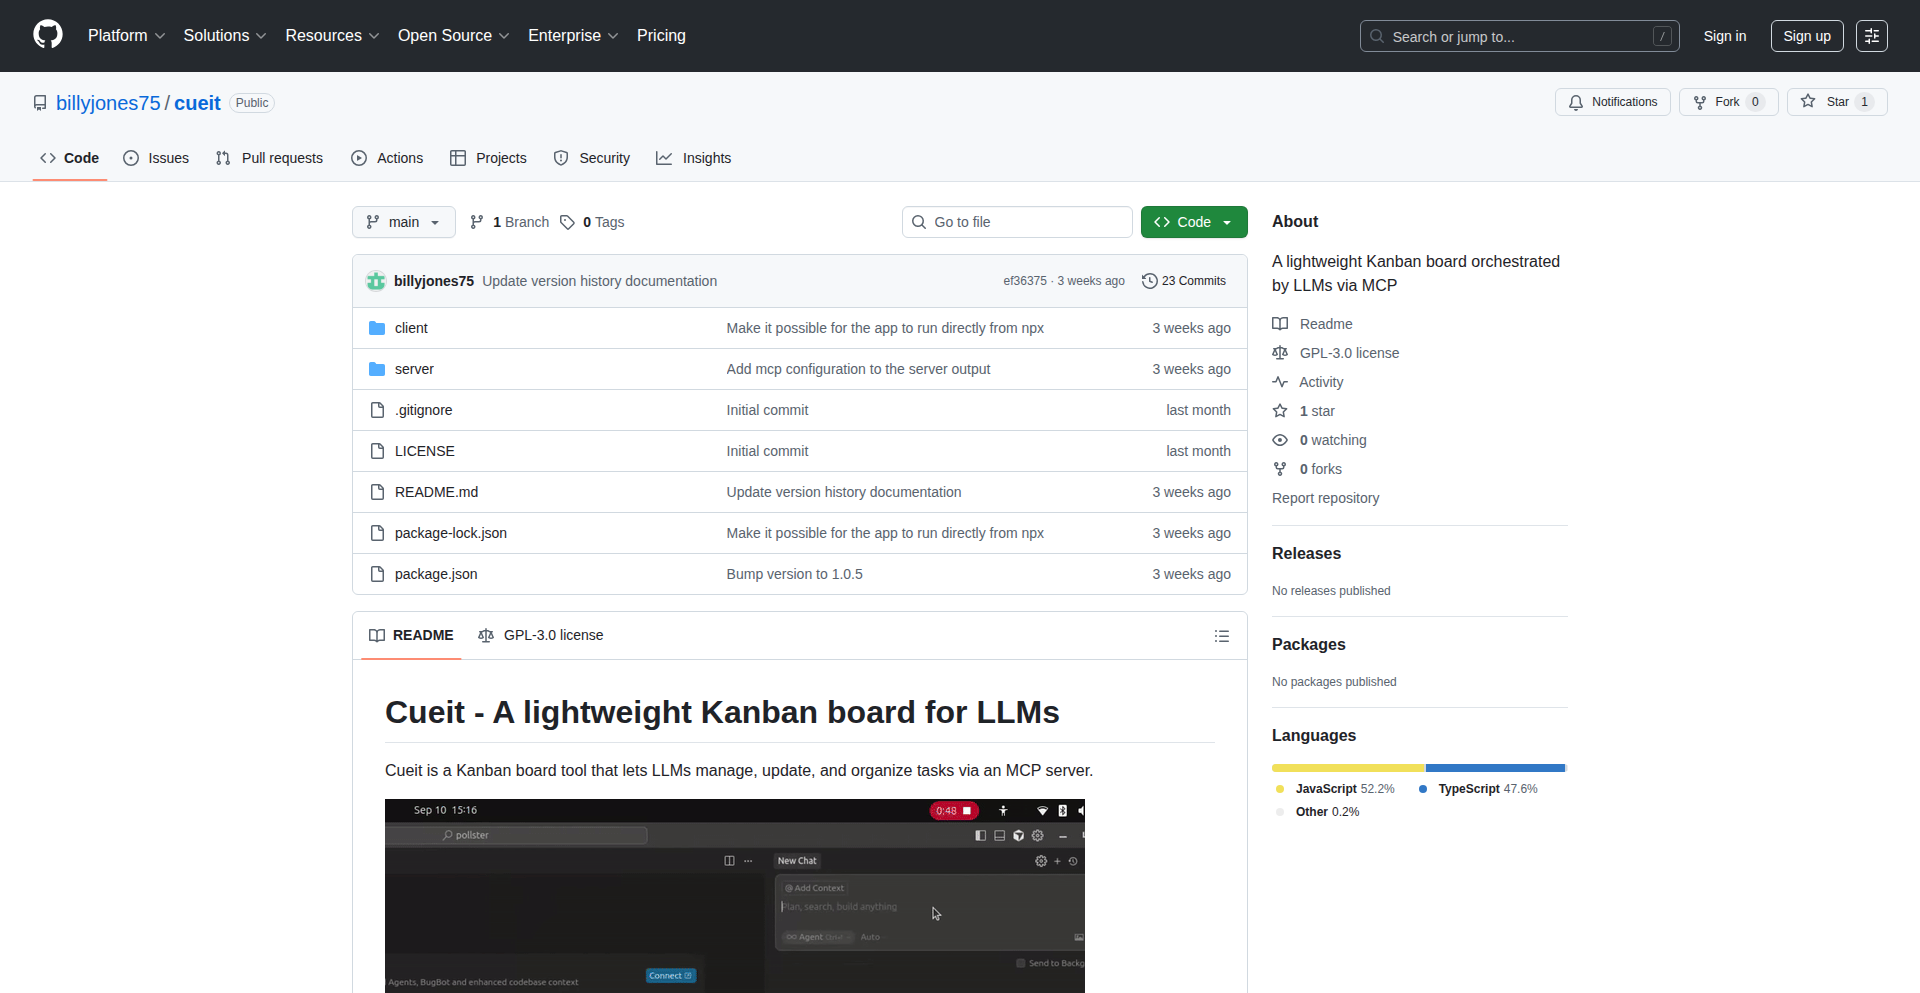Open the billyjones75 owner profile link
Screen dimensions: 1920x993
[108, 103]
